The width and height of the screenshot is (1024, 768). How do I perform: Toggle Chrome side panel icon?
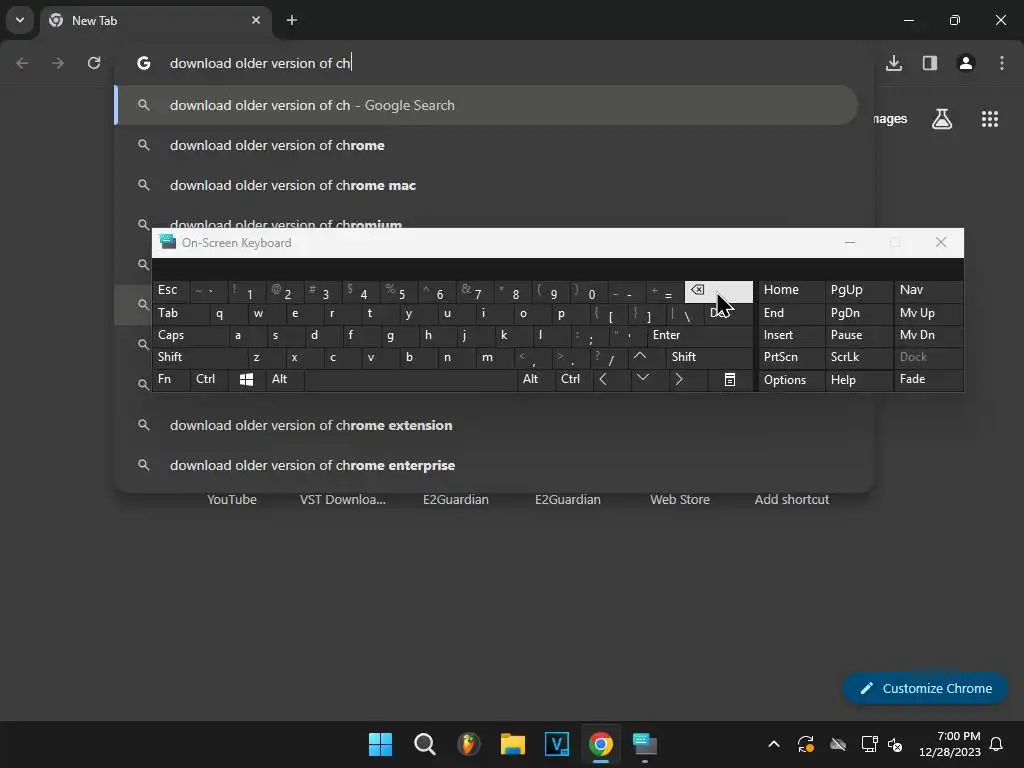tap(930, 63)
